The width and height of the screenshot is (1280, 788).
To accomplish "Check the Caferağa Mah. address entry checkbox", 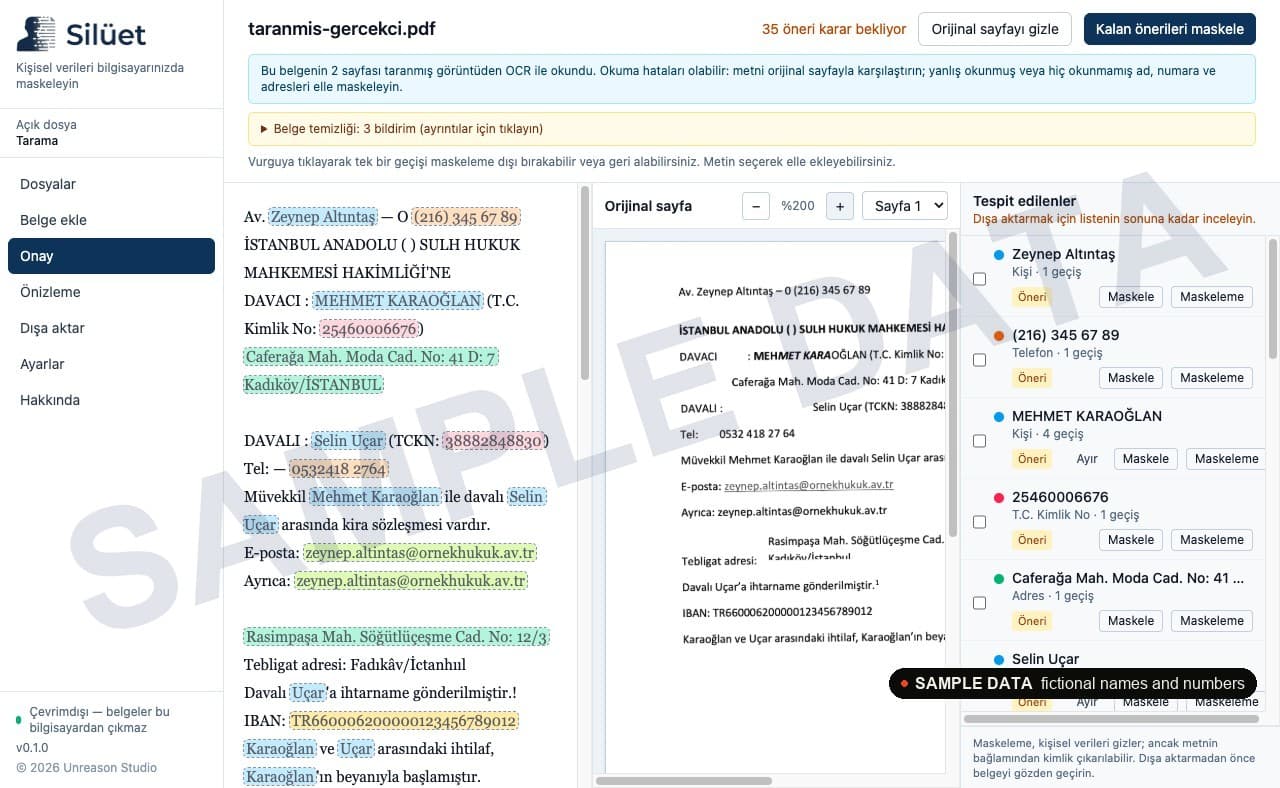I will 979,603.
